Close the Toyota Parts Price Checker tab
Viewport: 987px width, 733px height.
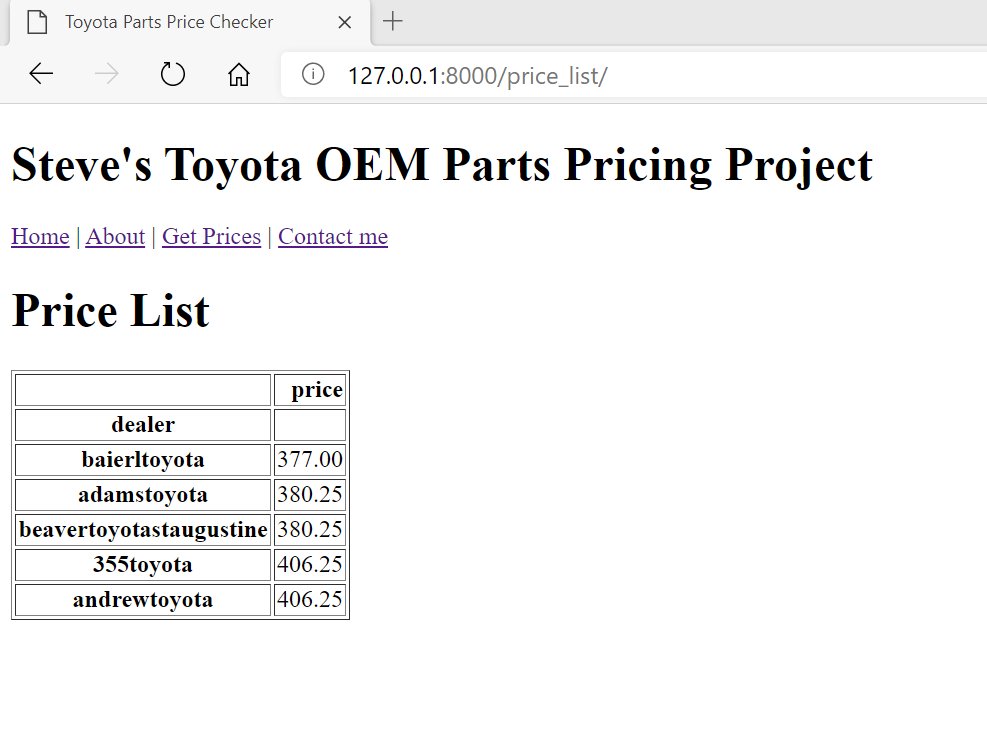tap(344, 23)
